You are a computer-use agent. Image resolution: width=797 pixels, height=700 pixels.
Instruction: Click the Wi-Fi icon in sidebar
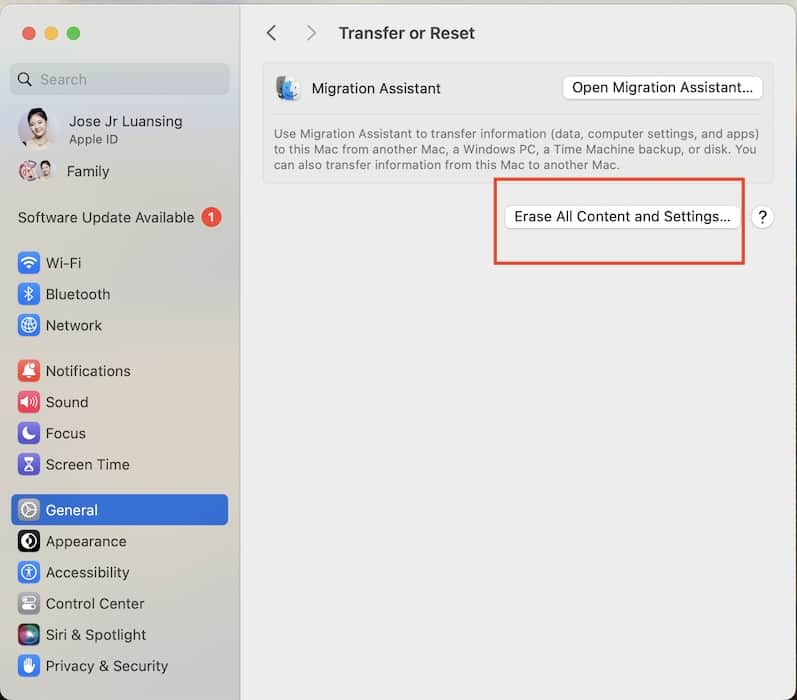click(x=29, y=263)
